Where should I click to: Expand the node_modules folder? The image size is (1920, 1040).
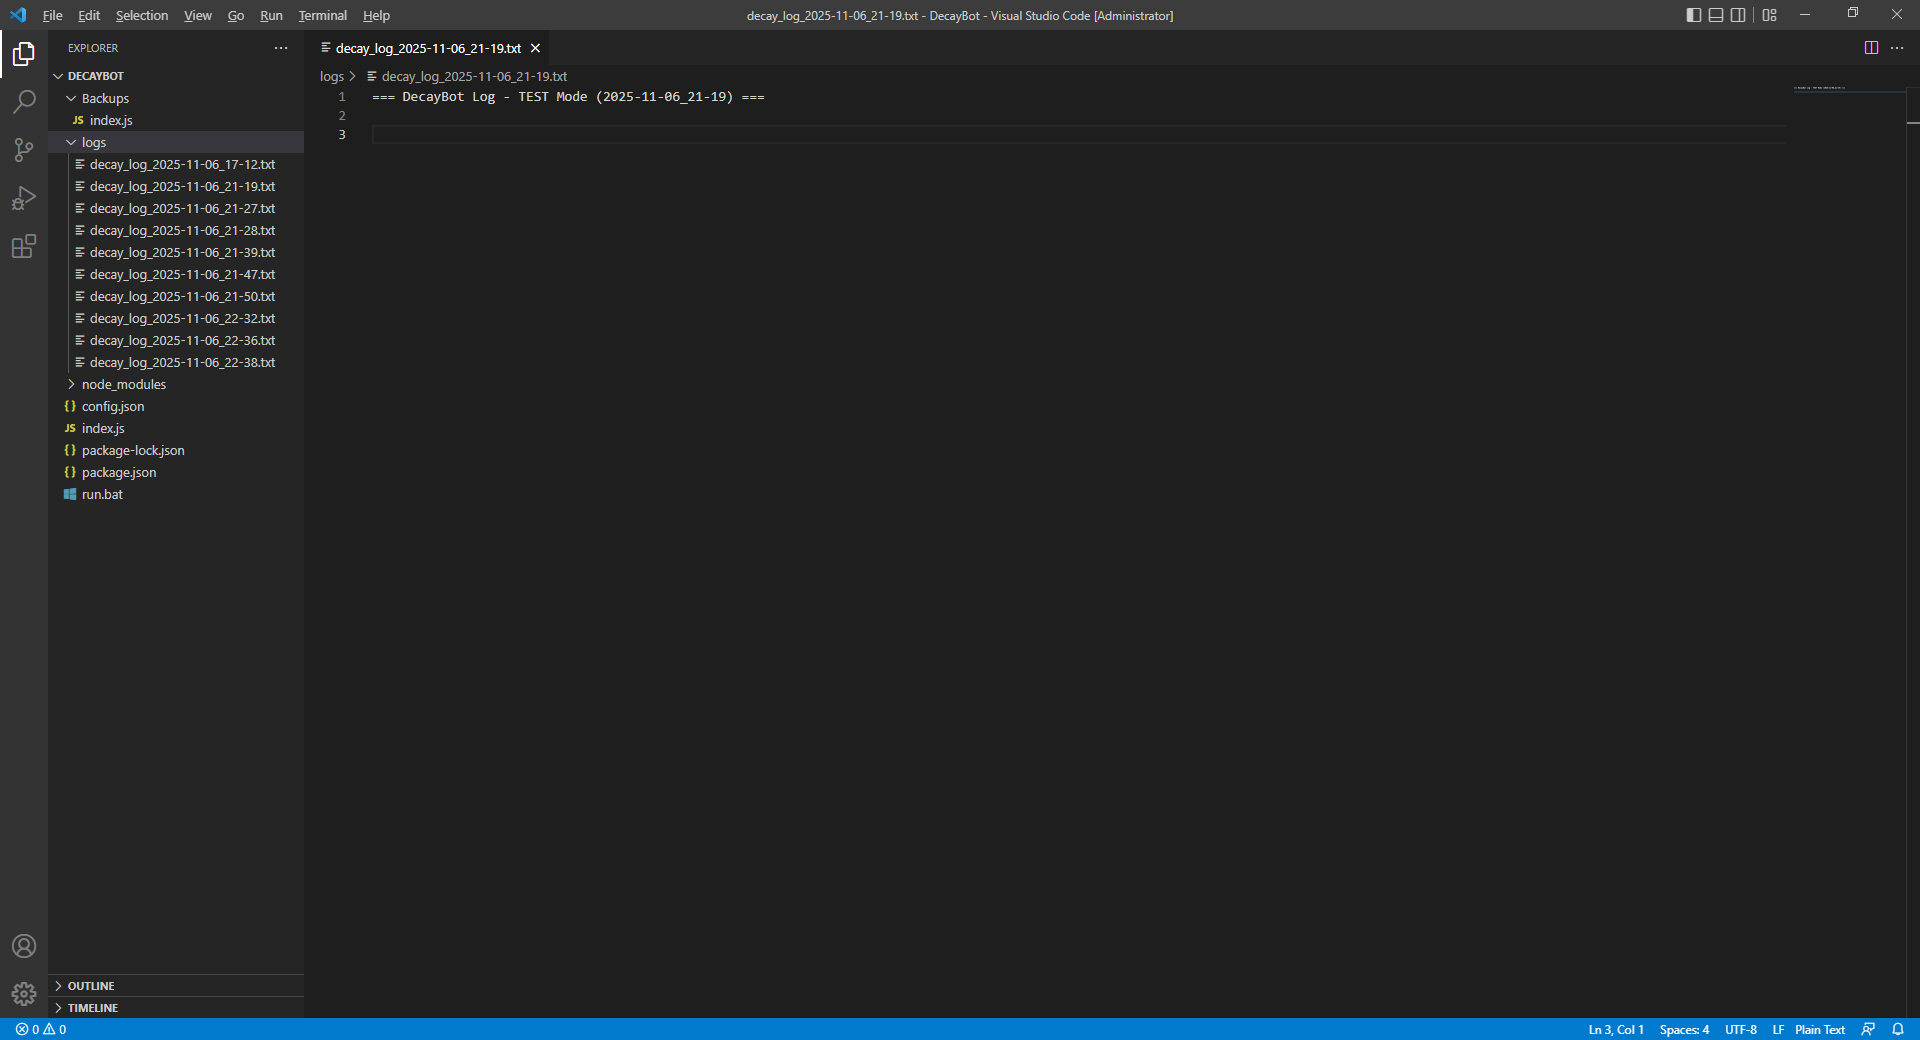(176, 384)
